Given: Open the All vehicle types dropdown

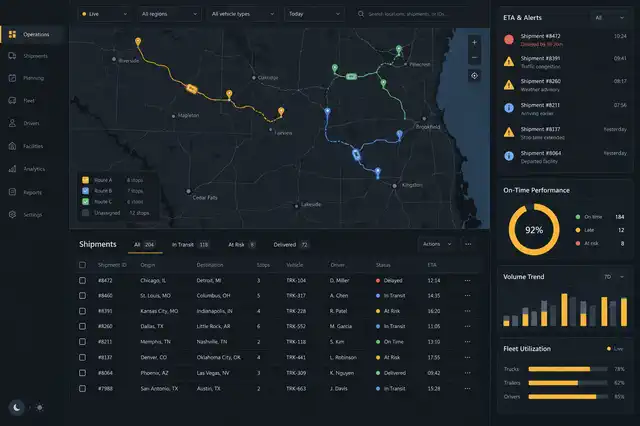Looking at the screenshot, I should [x=243, y=14].
